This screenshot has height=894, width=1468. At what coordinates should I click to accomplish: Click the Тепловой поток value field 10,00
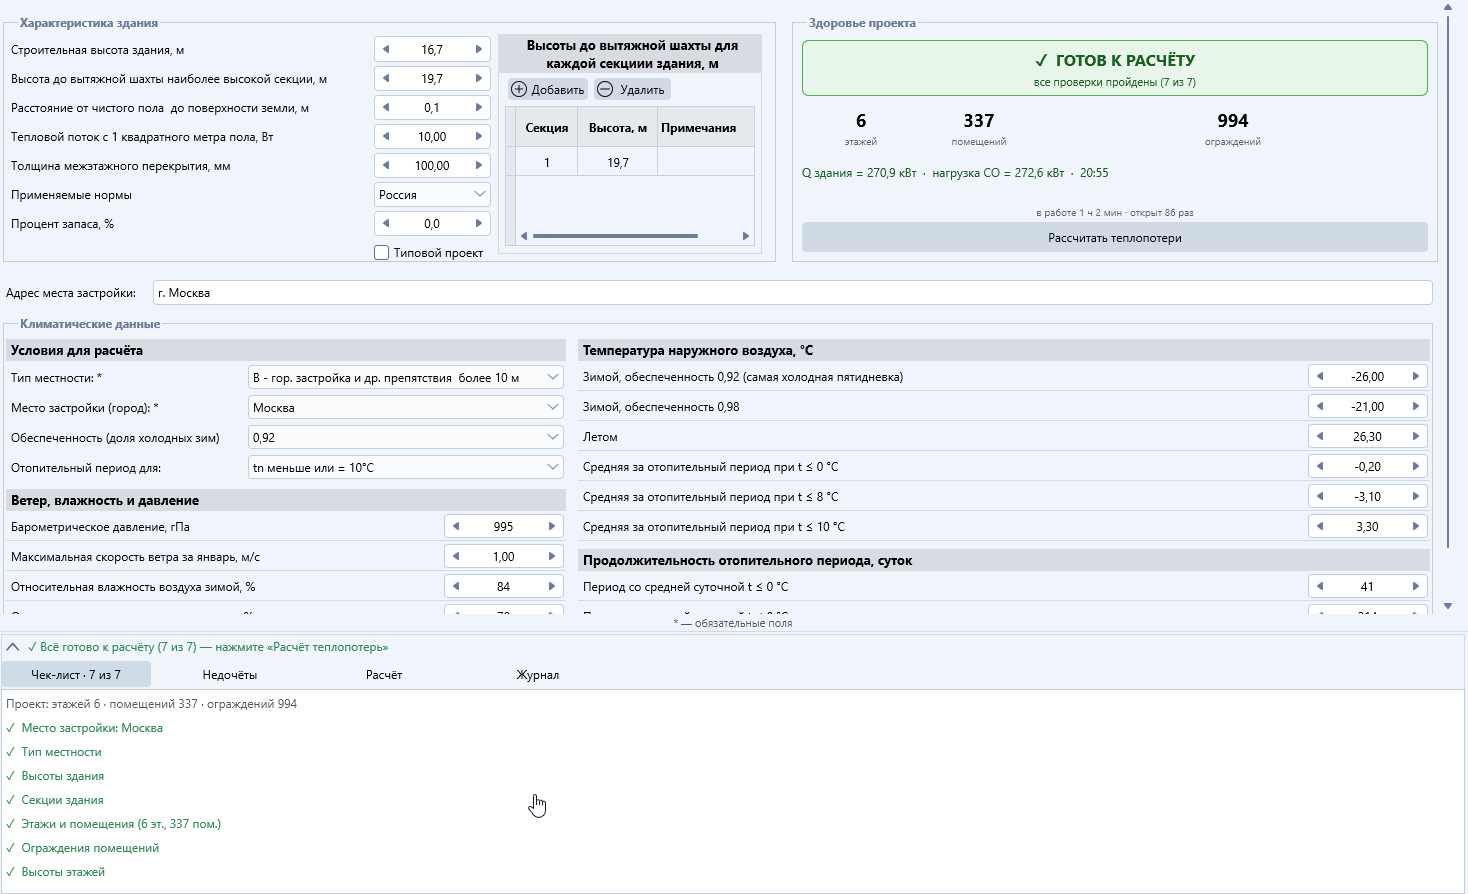tap(432, 136)
